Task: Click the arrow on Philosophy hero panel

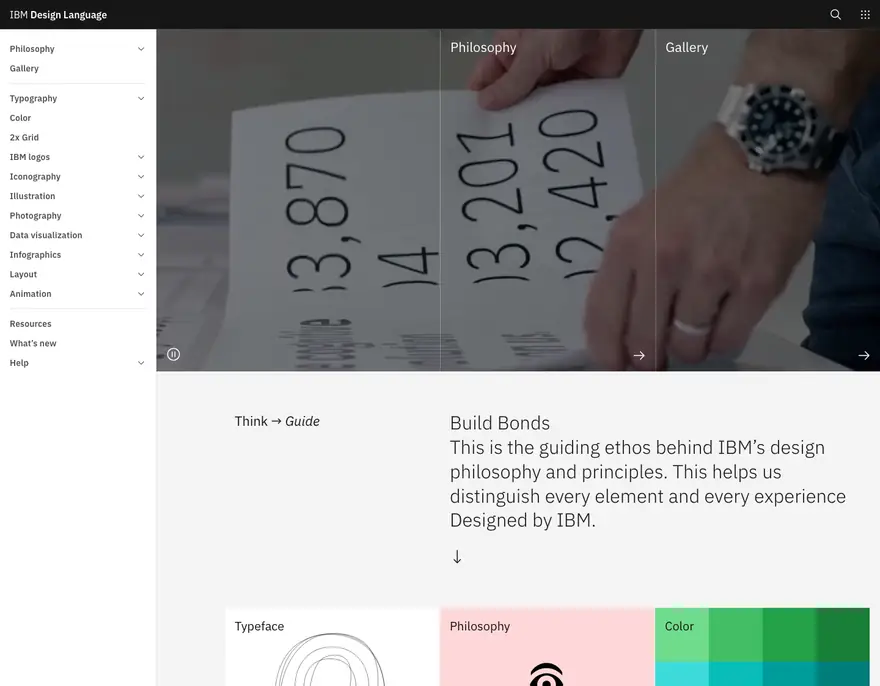Action: (639, 355)
